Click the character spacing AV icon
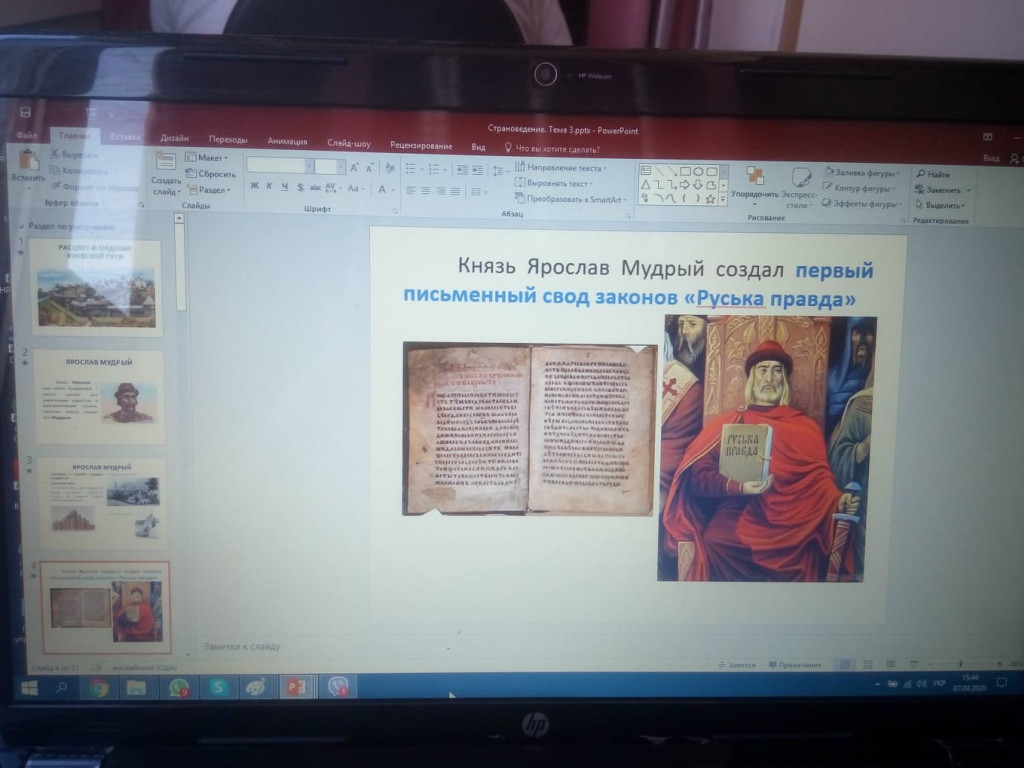This screenshot has height=768, width=1024. (332, 188)
